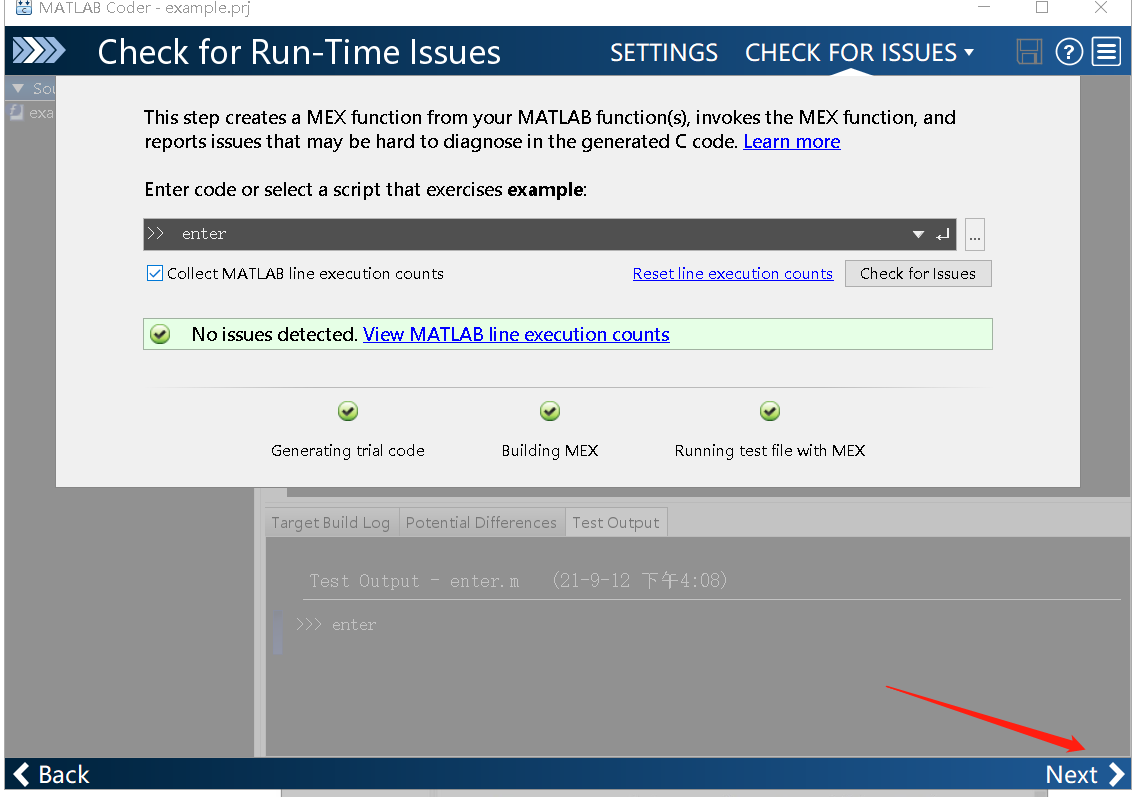Open the SETTINGS step in header
The image size is (1146, 797).
[664, 53]
